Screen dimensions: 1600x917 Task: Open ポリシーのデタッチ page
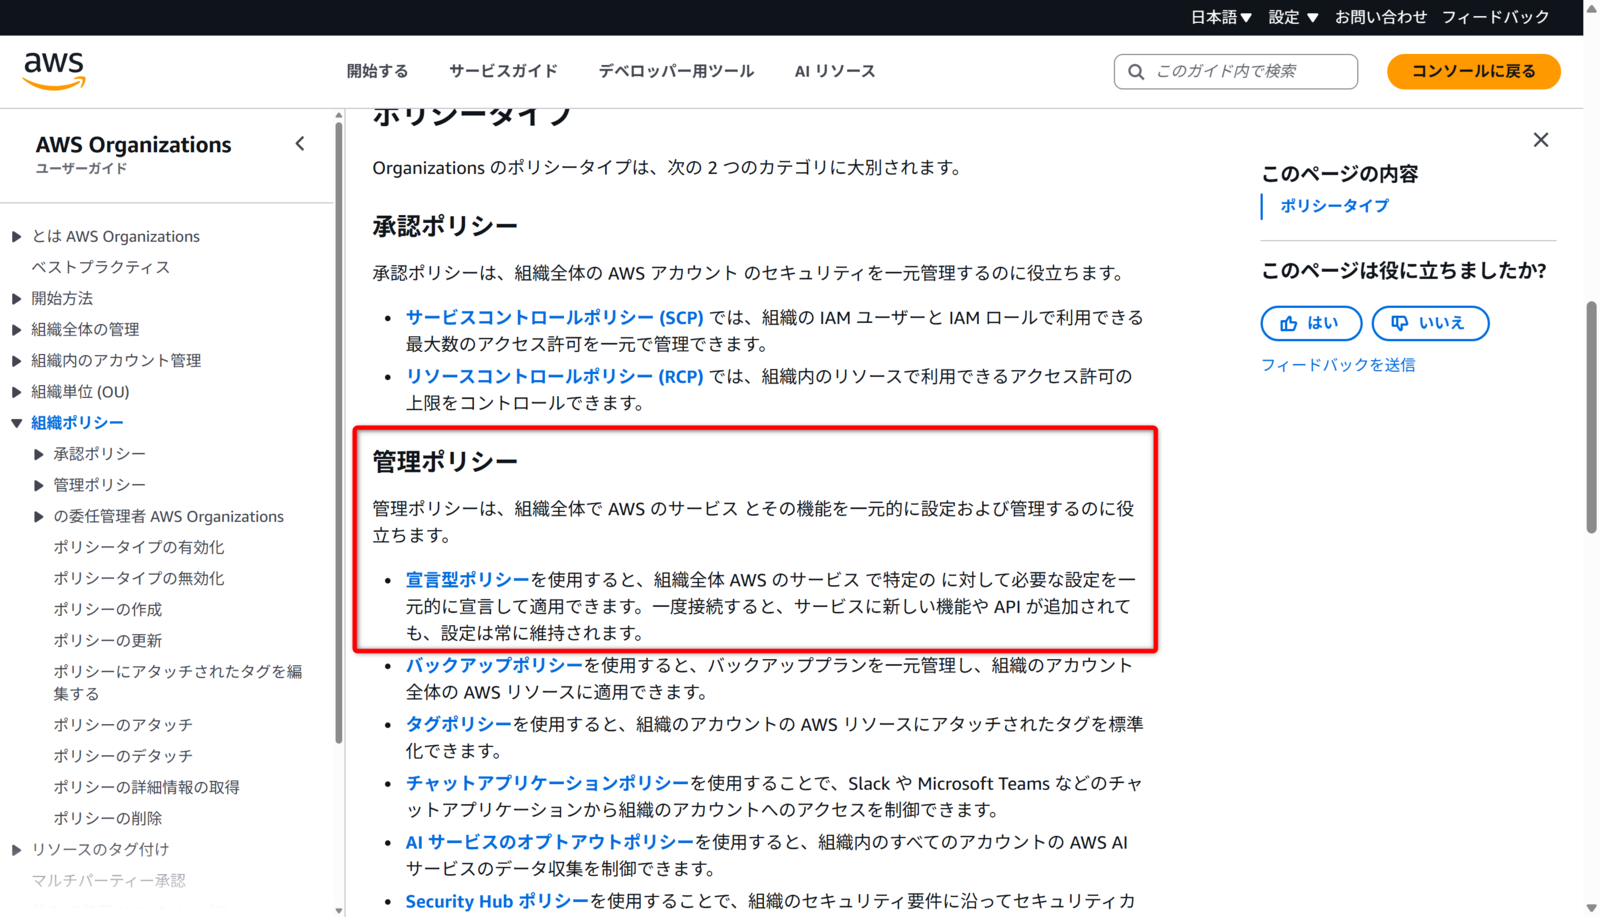(x=122, y=755)
